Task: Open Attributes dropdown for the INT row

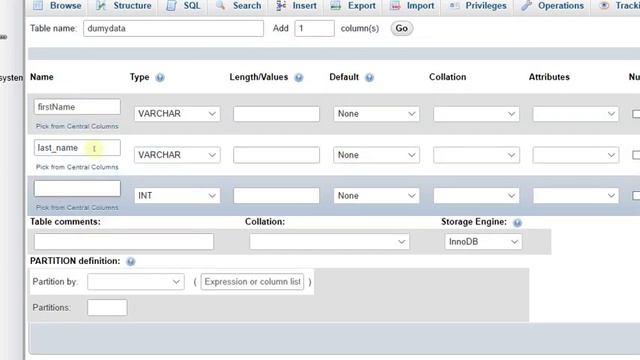Action: click(x=576, y=196)
